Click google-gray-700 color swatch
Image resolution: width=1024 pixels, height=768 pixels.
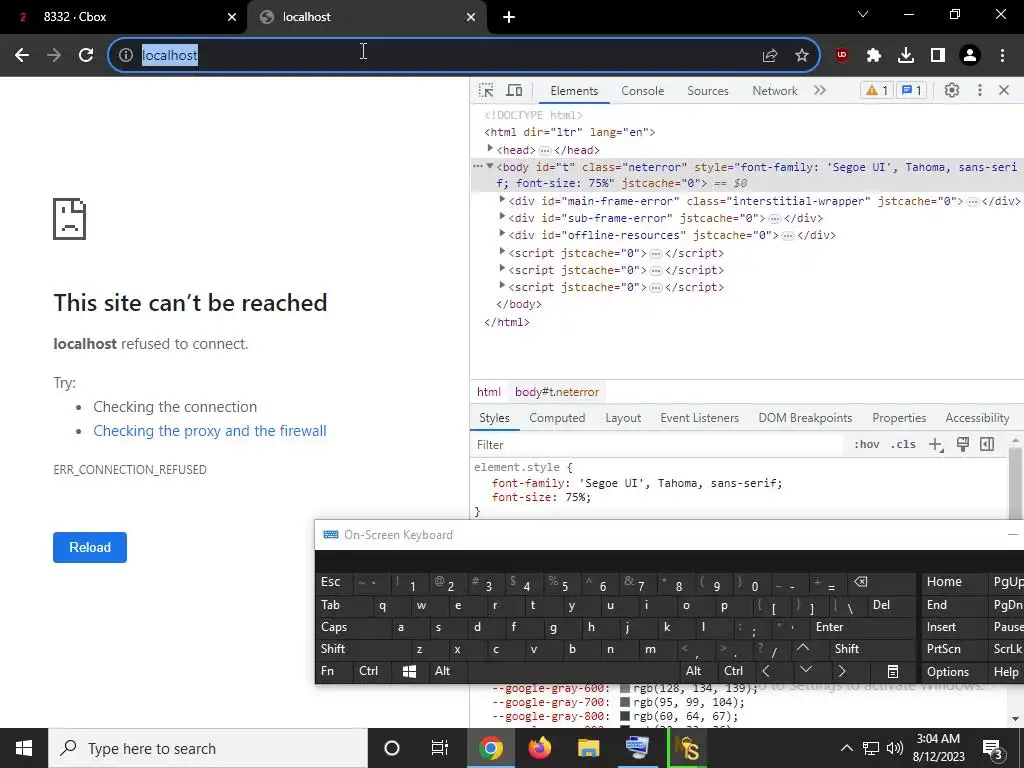coord(625,702)
